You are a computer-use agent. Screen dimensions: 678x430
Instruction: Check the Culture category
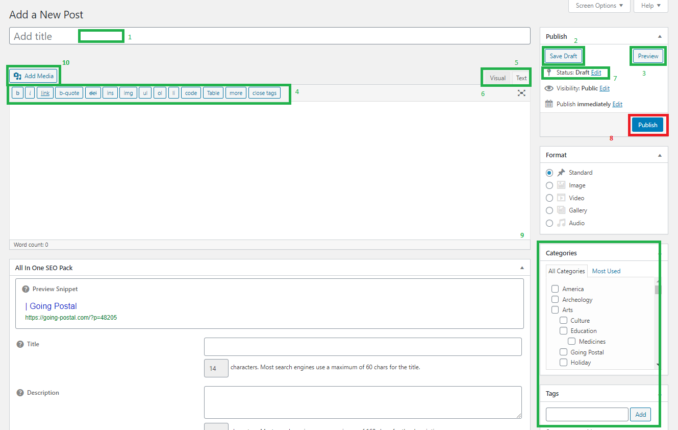click(x=563, y=320)
